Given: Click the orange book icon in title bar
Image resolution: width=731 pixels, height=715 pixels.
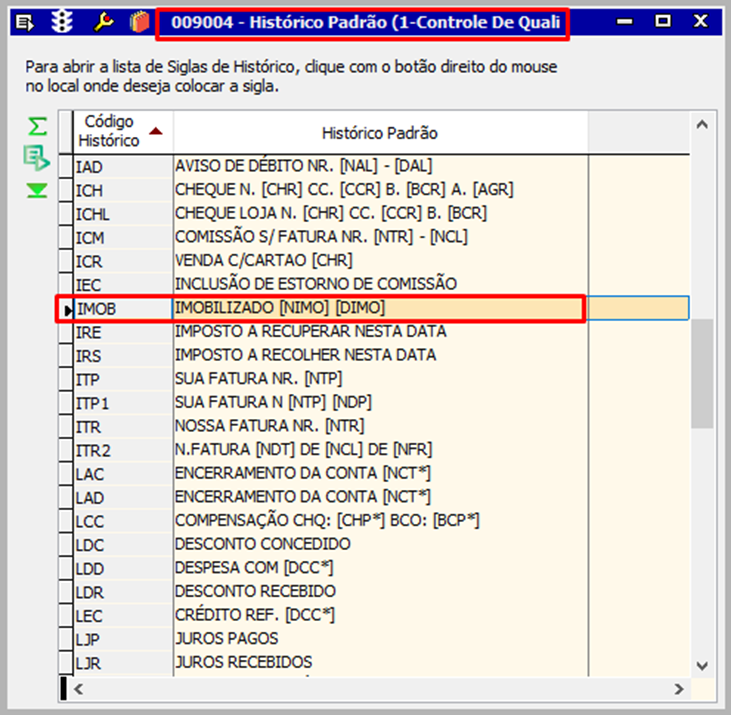Looking at the screenshot, I should pyautogui.click(x=139, y=21).
